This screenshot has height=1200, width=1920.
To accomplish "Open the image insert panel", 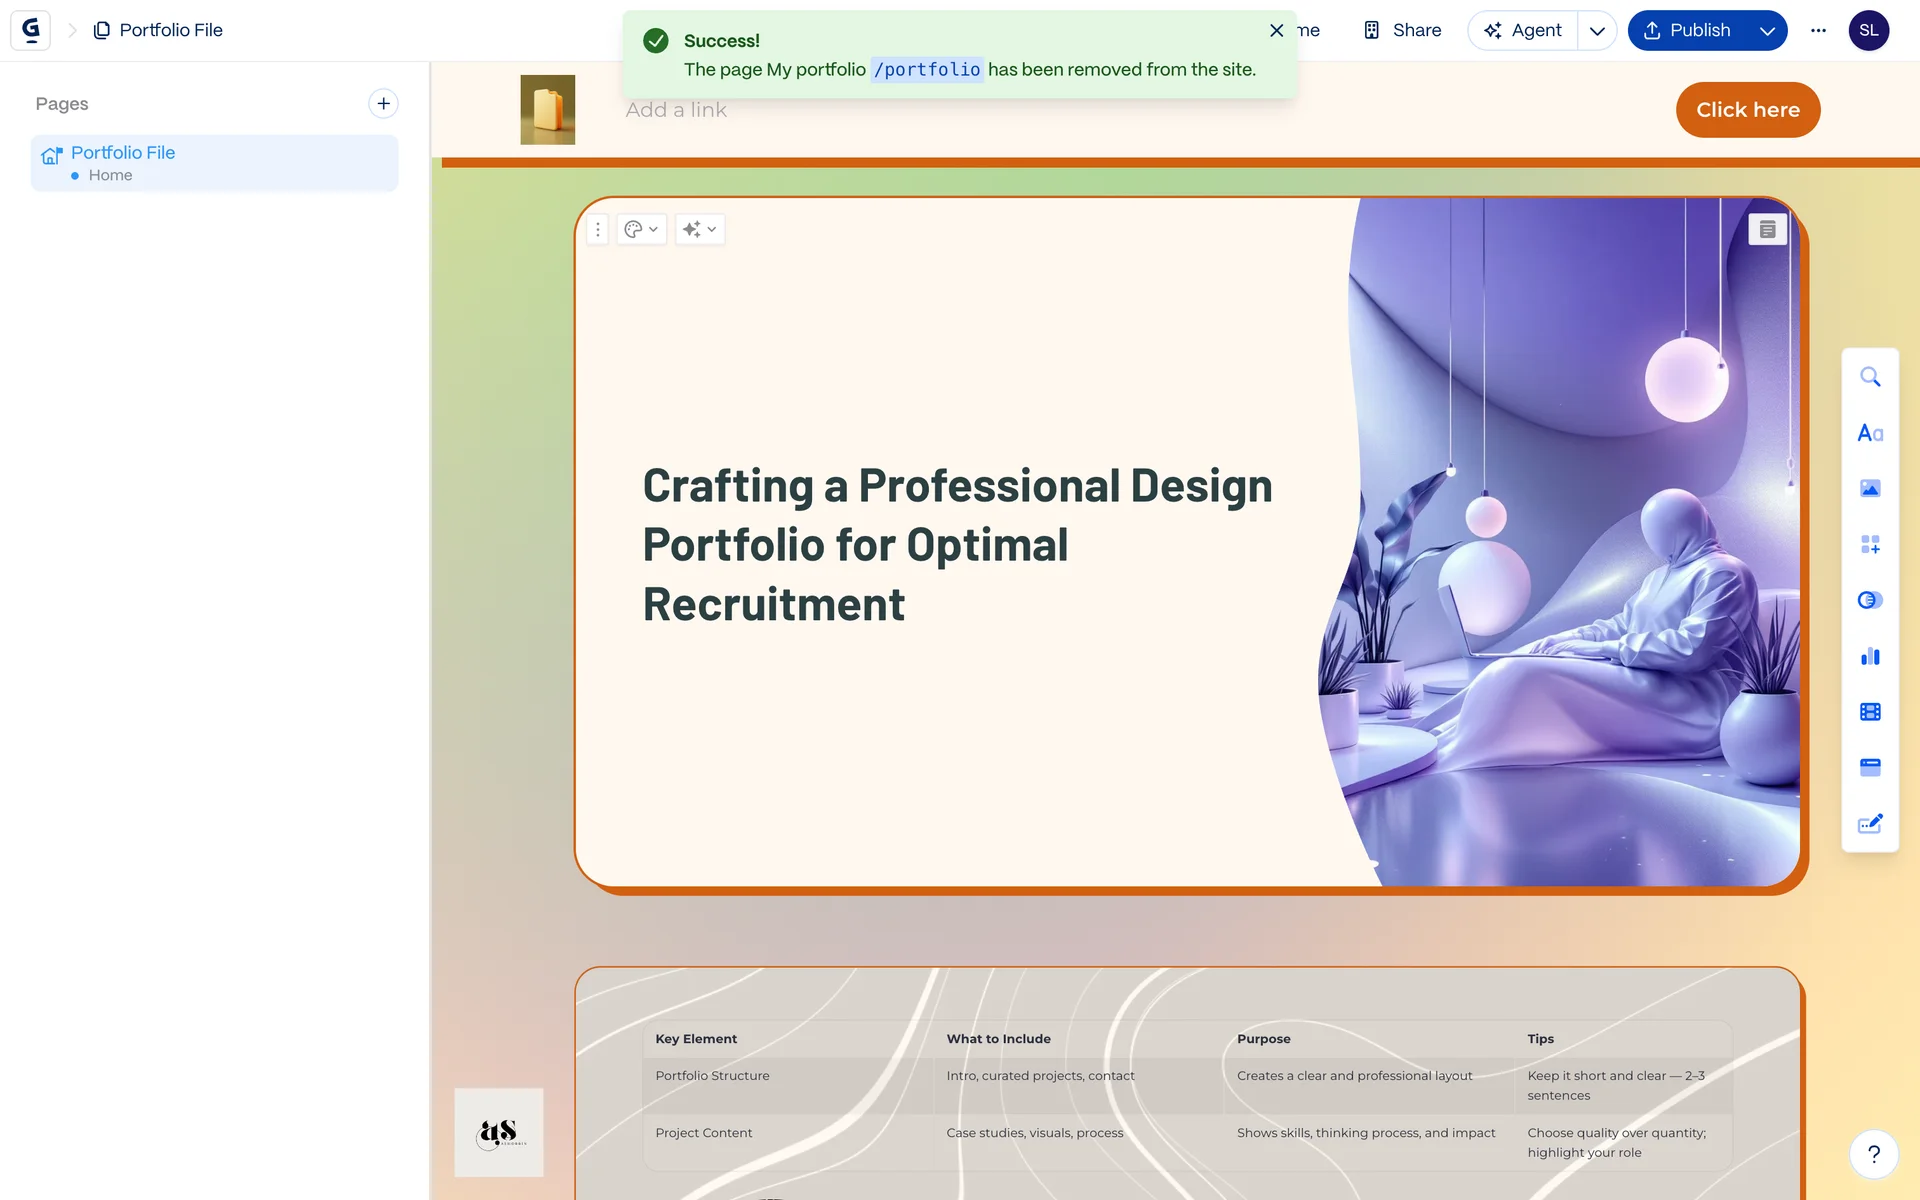I will [x=1870, y=489].
